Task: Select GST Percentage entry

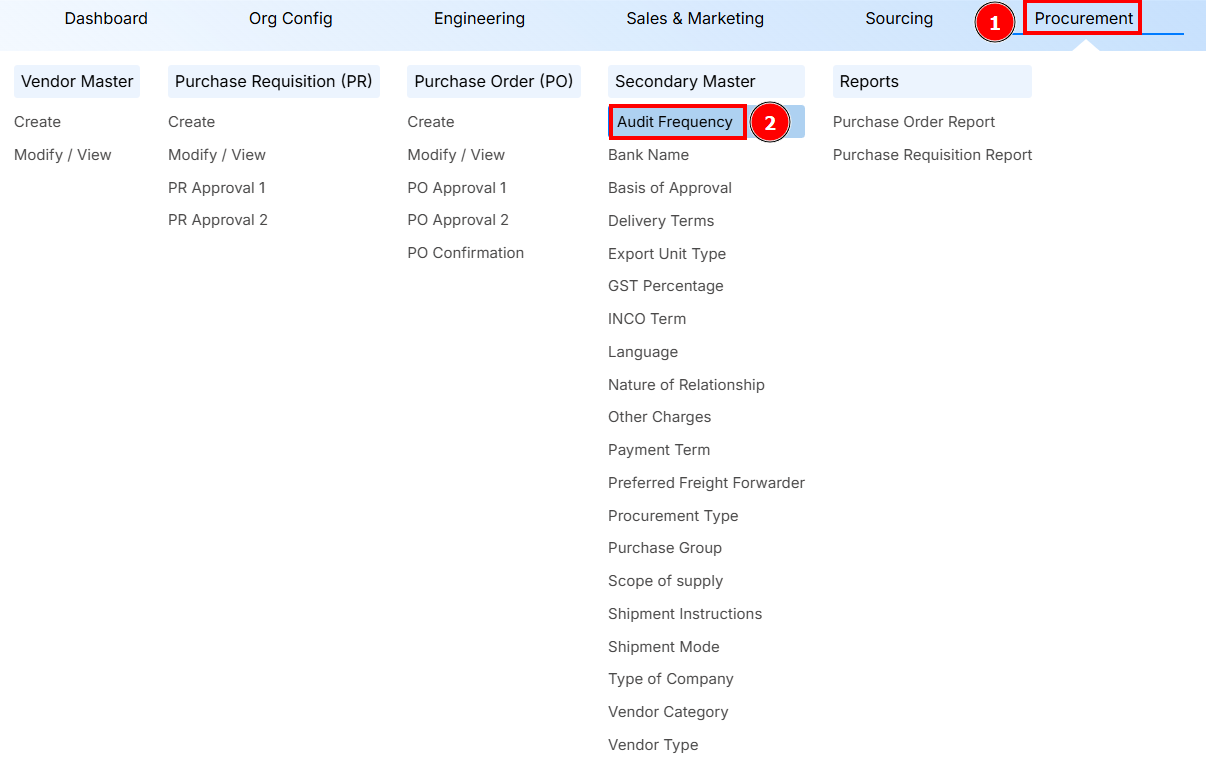Action: coord(665,285)
